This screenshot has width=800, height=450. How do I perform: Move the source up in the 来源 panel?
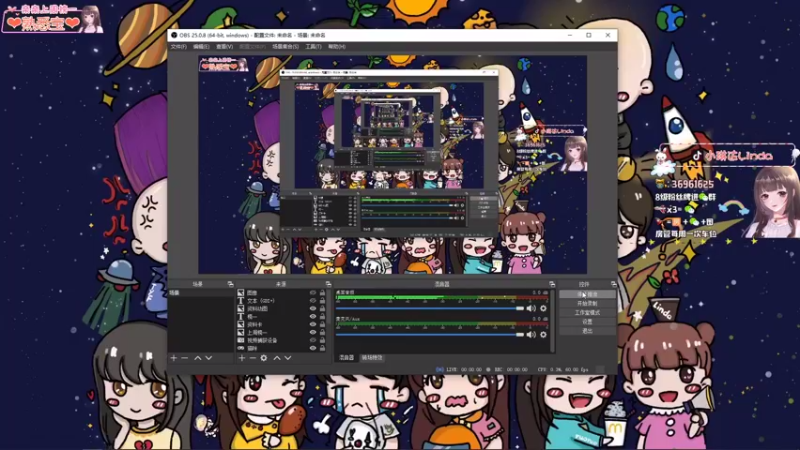277,358
